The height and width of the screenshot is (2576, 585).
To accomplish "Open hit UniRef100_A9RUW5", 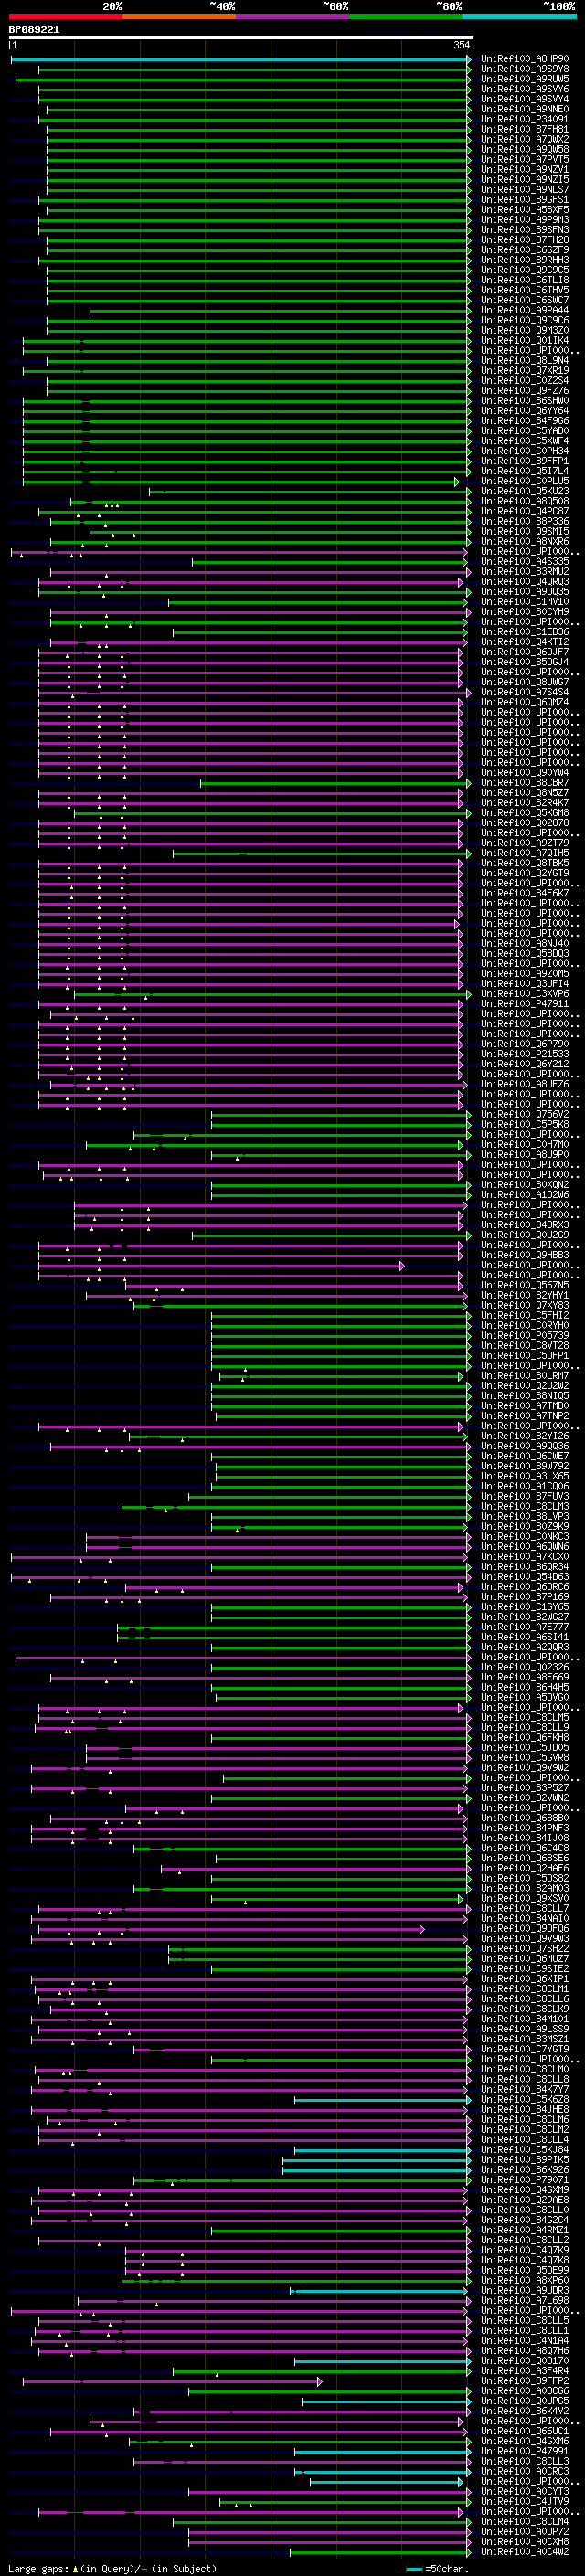I will [525, 80].
